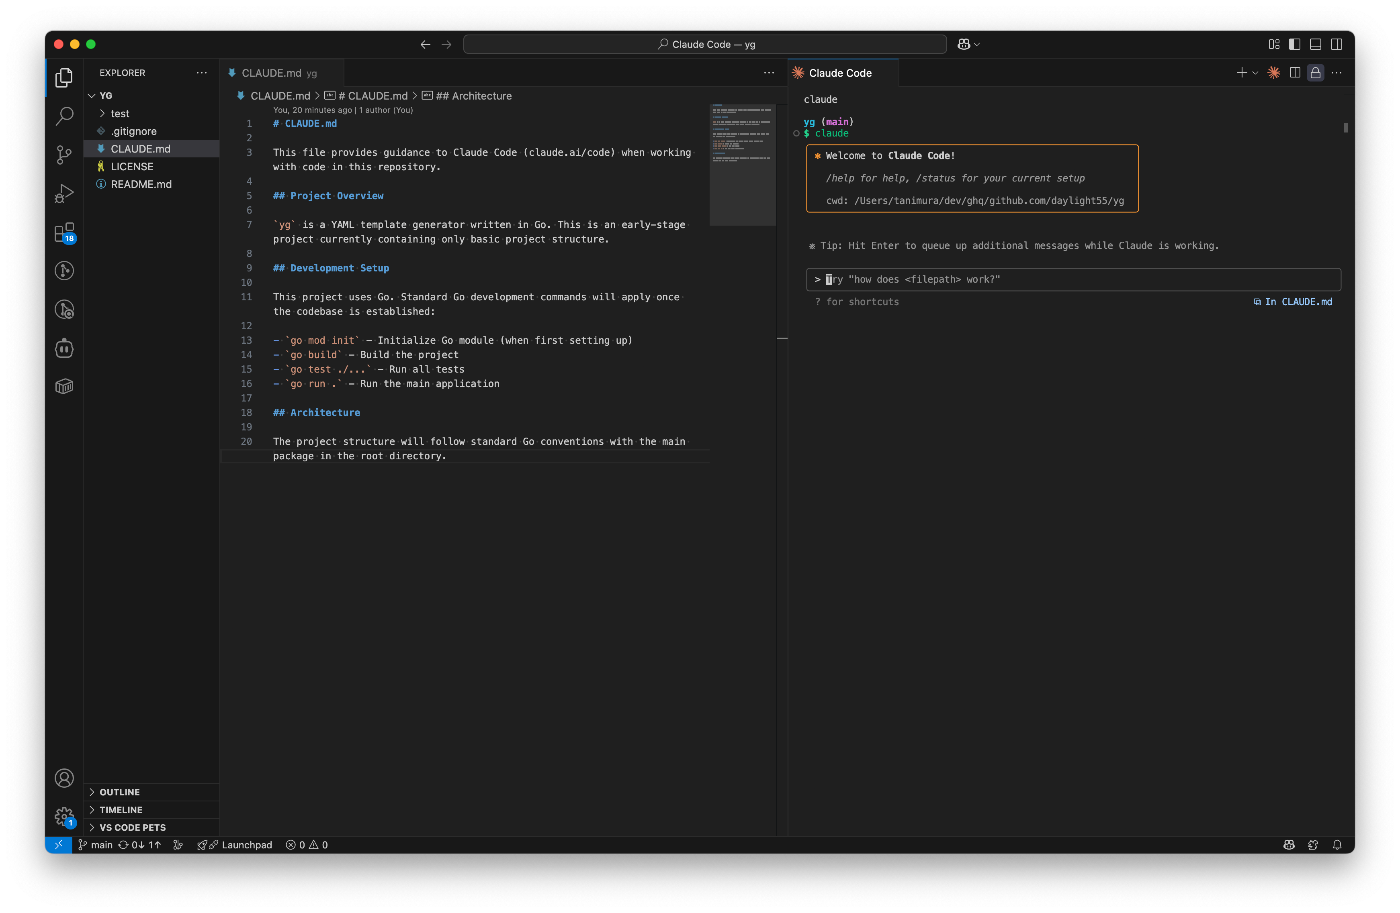
Task: Click the Claude Code terminal scrollbar
Action: point(1346,128)
